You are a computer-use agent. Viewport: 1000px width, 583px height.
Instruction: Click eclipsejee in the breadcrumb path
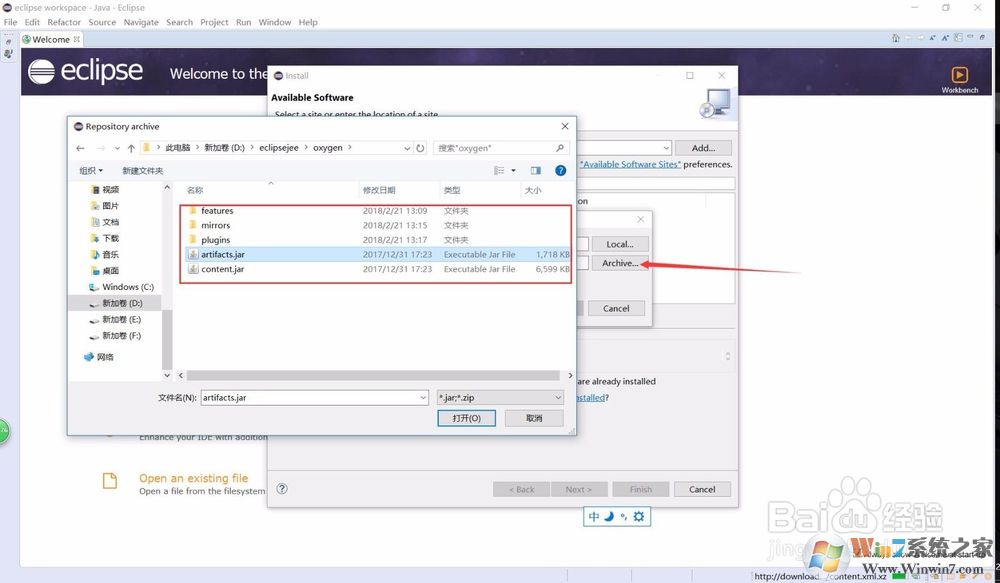point(279,148)
